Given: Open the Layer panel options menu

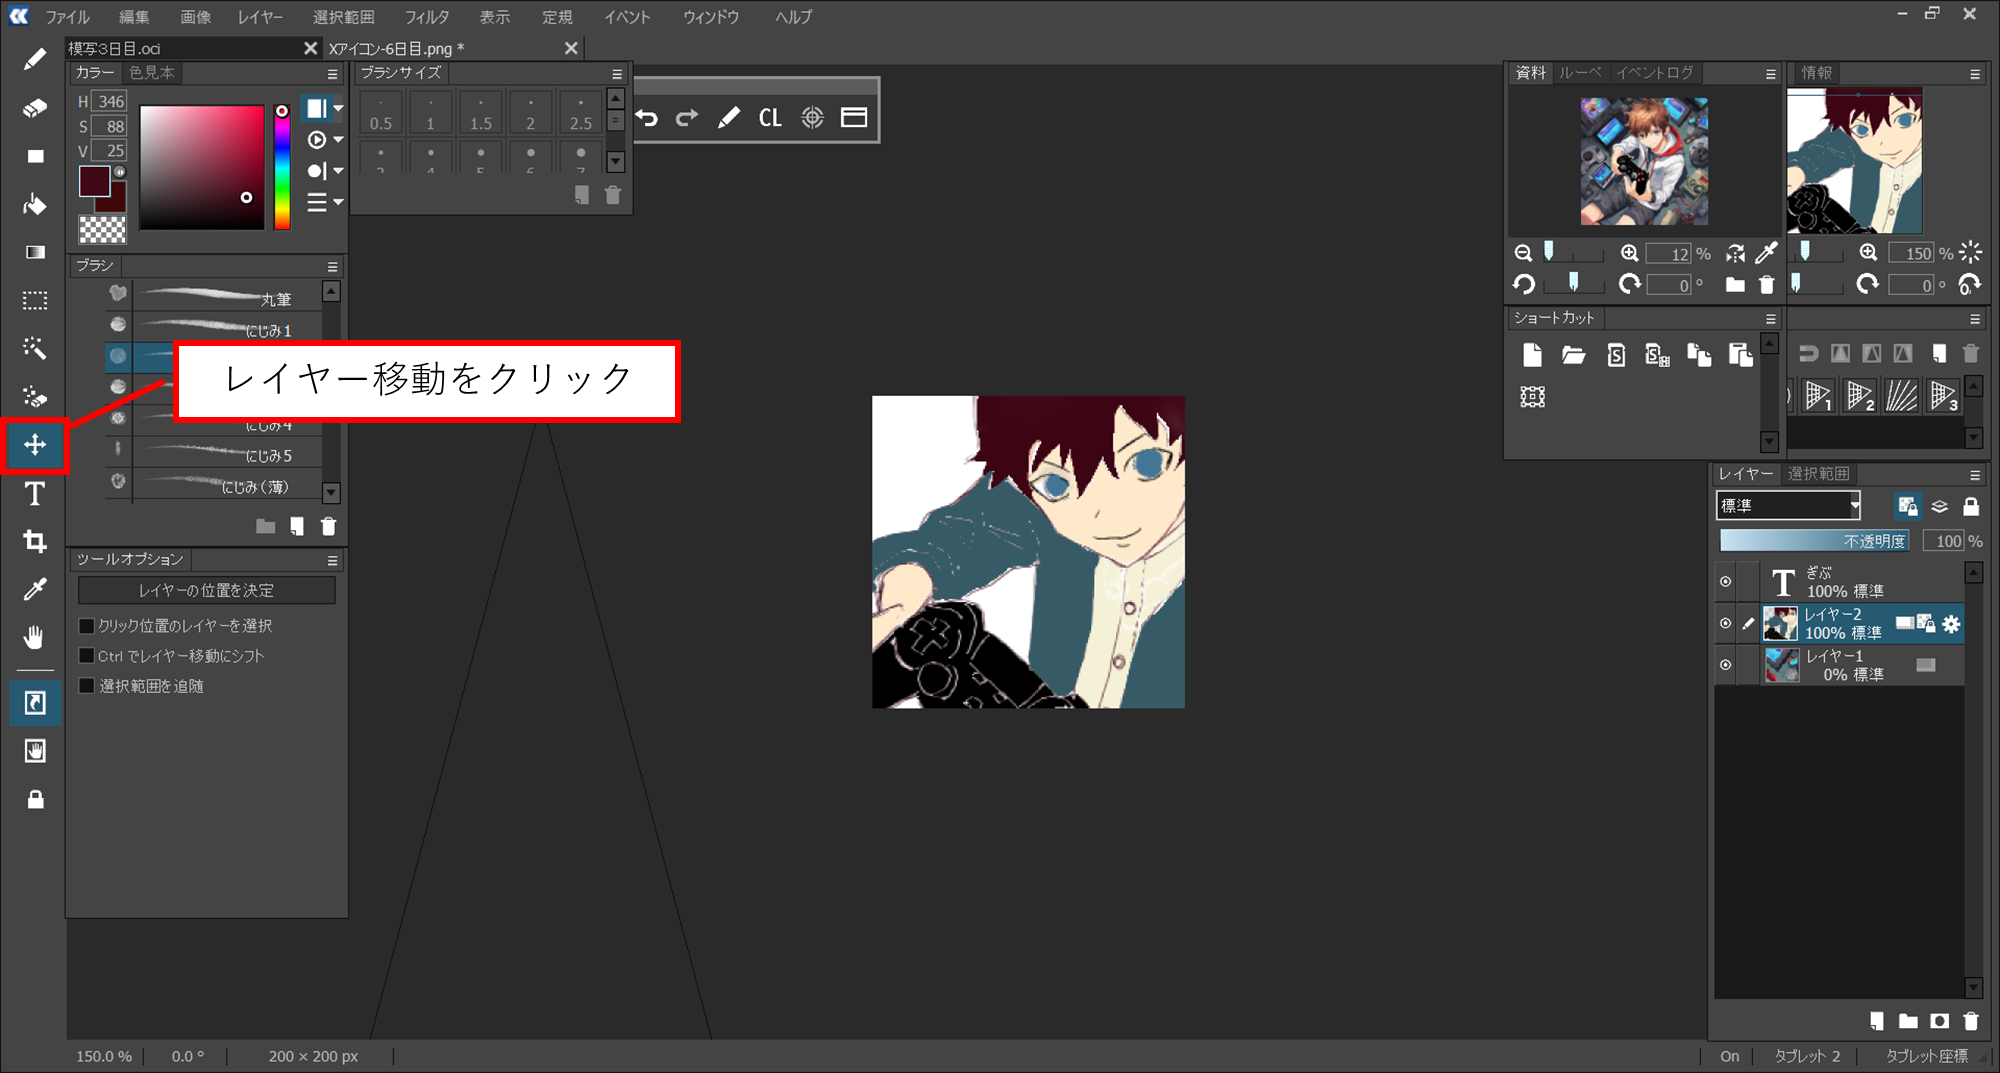Looking at the screenshot, I should click(1974, 475).
